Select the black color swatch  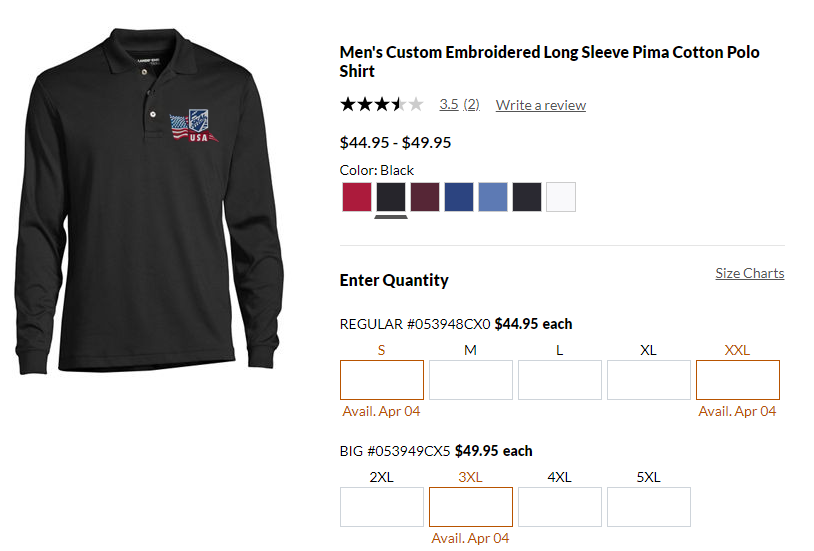(x=391, y=197)
